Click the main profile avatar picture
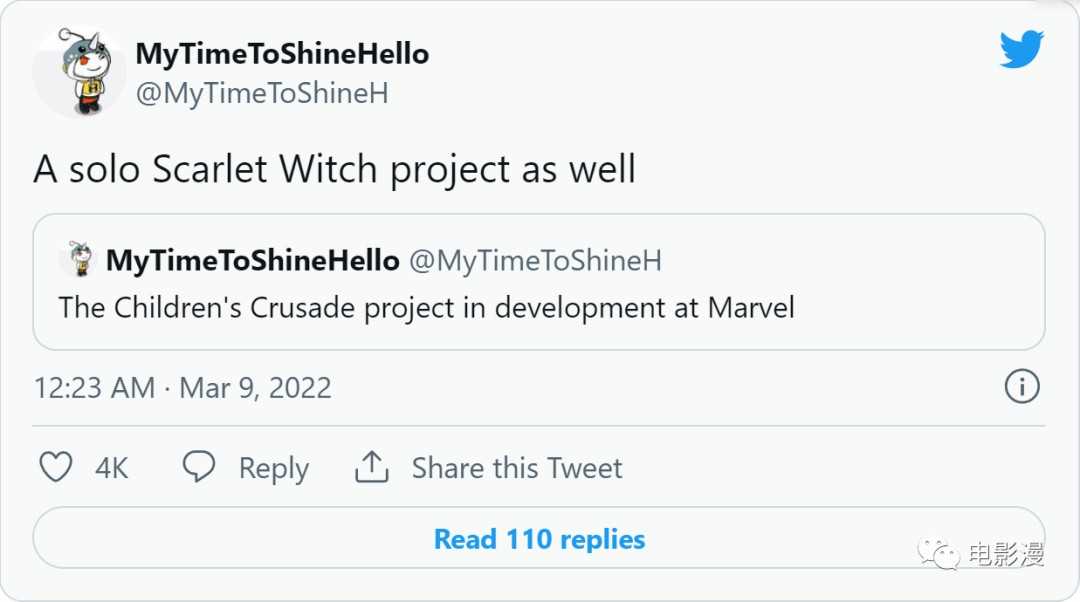 [79, 72]
